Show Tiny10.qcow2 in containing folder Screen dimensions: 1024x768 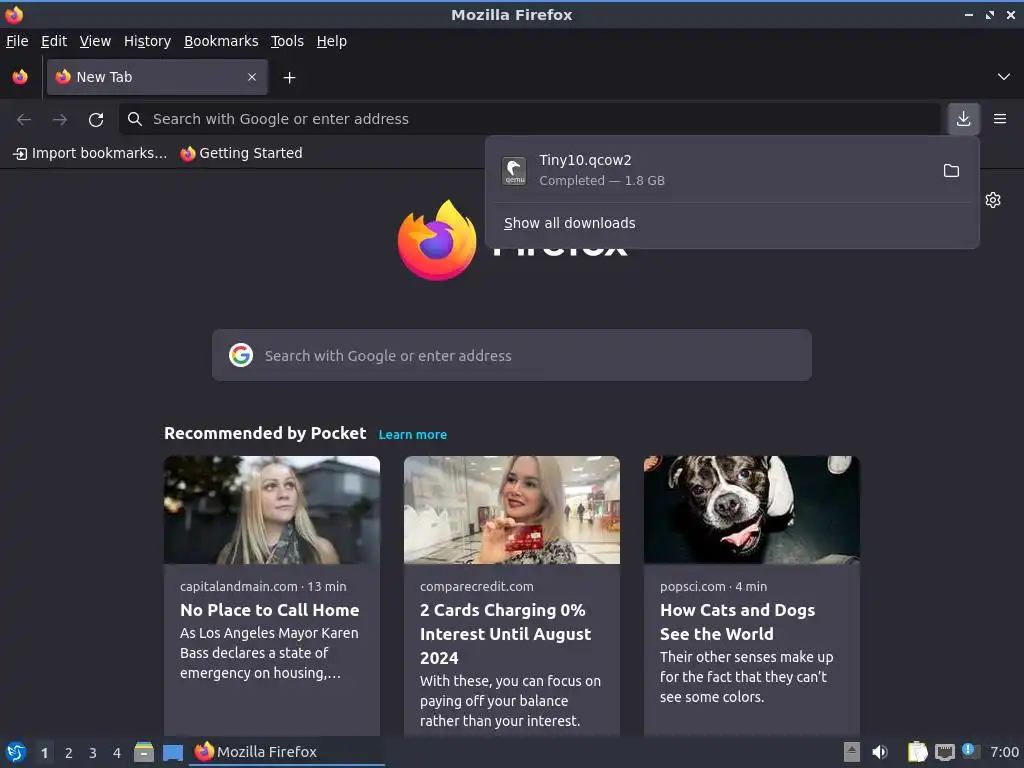pyautogui.click(x=952, y=170)
